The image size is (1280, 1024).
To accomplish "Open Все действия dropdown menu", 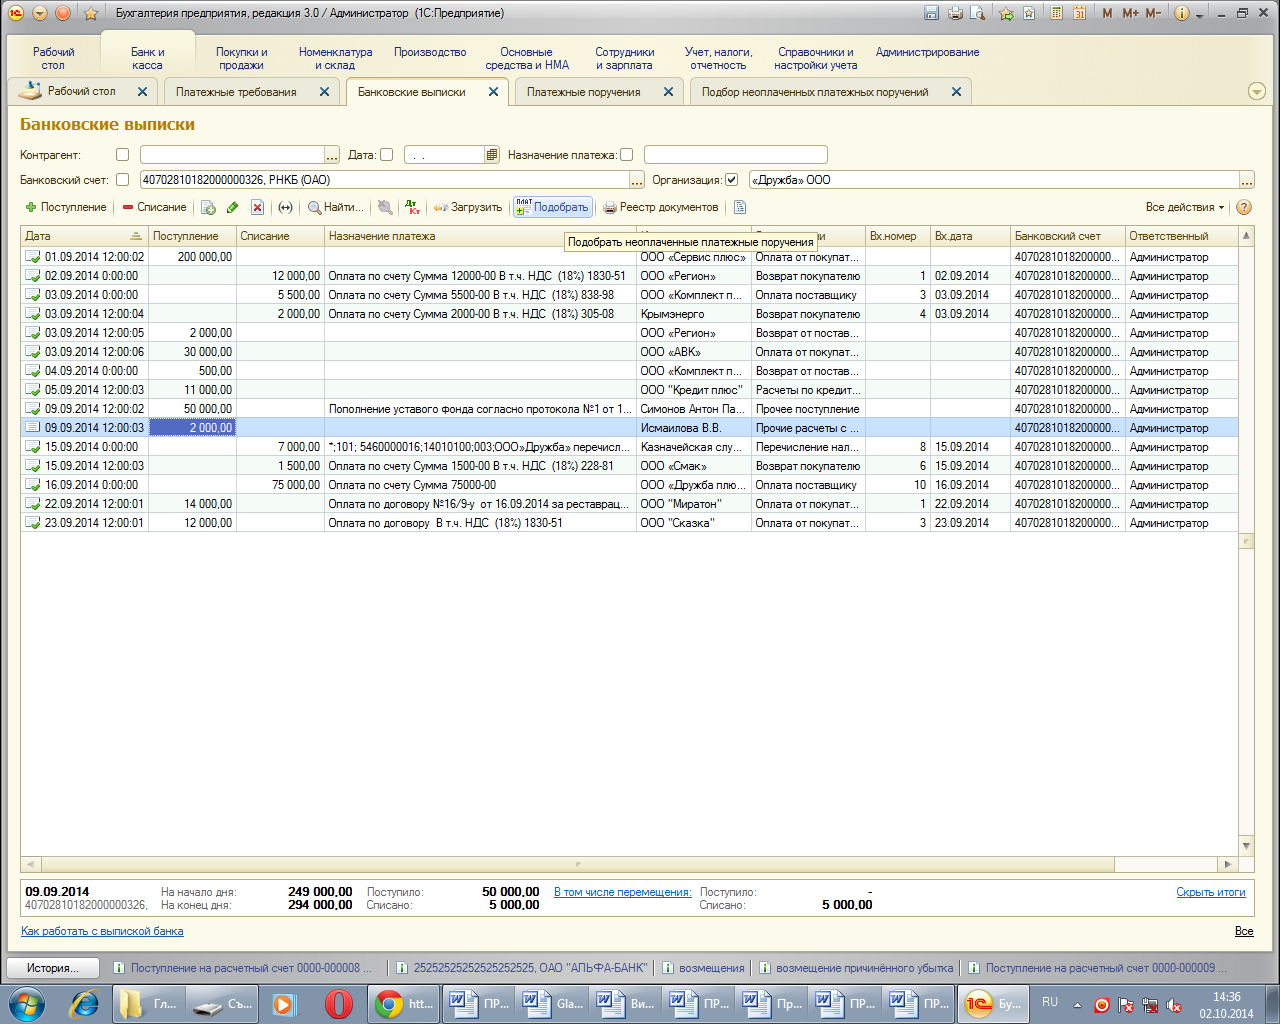I will coord(1185,207).
